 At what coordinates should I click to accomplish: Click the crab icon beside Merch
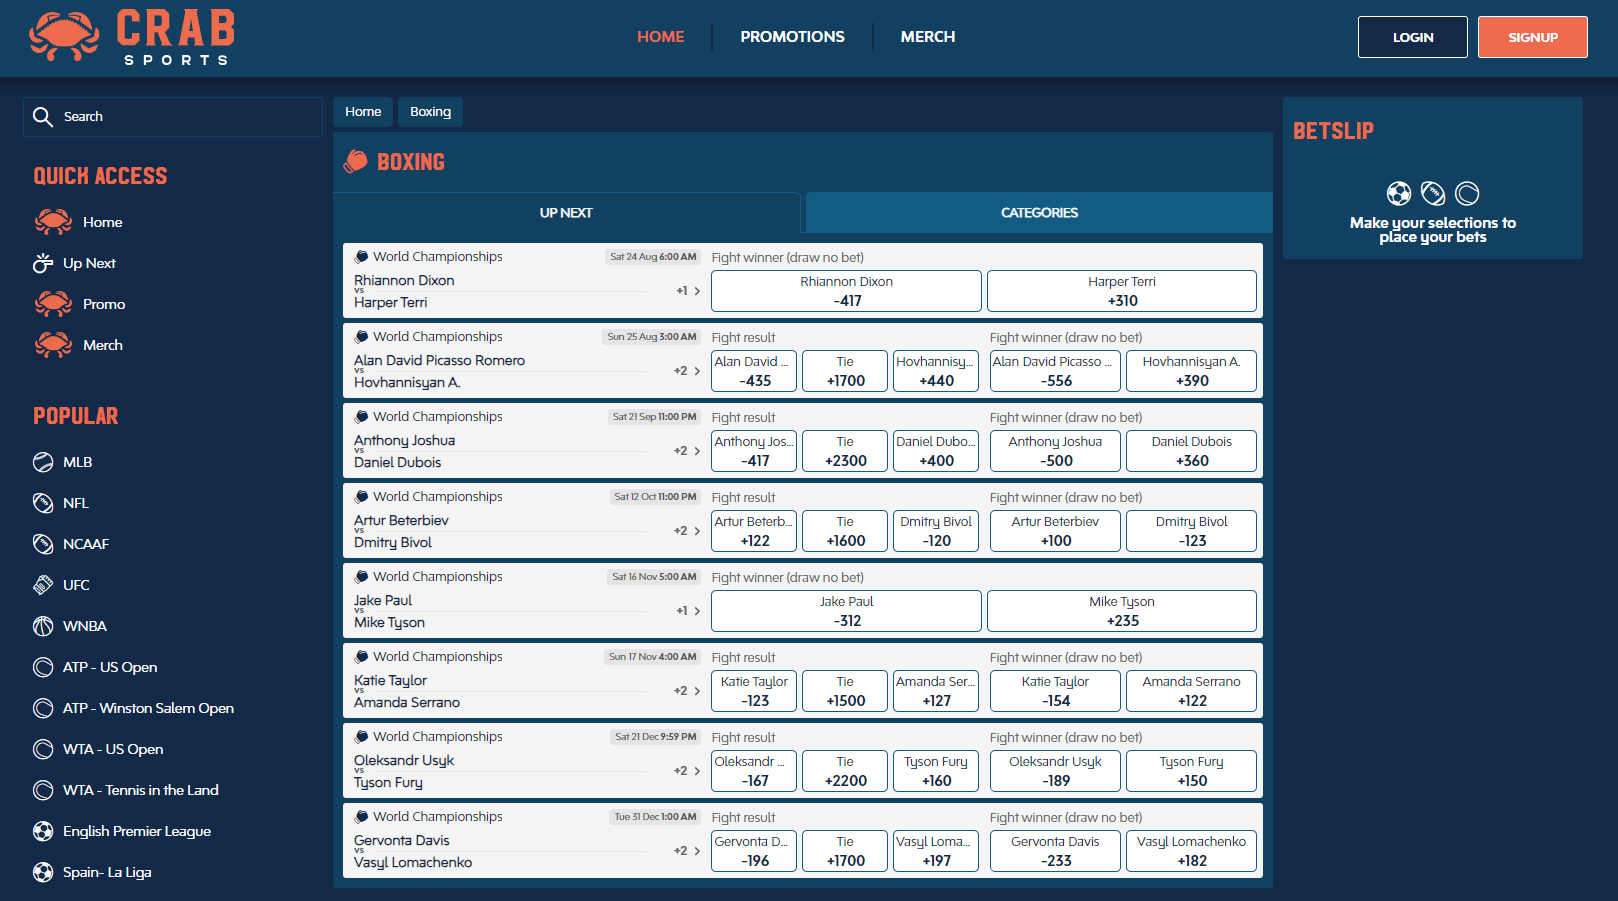coord(53,345)
